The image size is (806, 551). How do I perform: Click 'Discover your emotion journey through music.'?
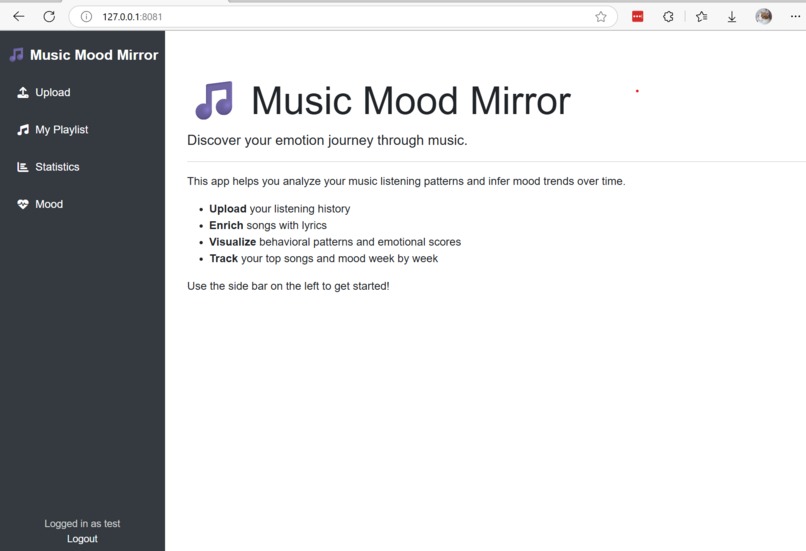tap(327, 140)
